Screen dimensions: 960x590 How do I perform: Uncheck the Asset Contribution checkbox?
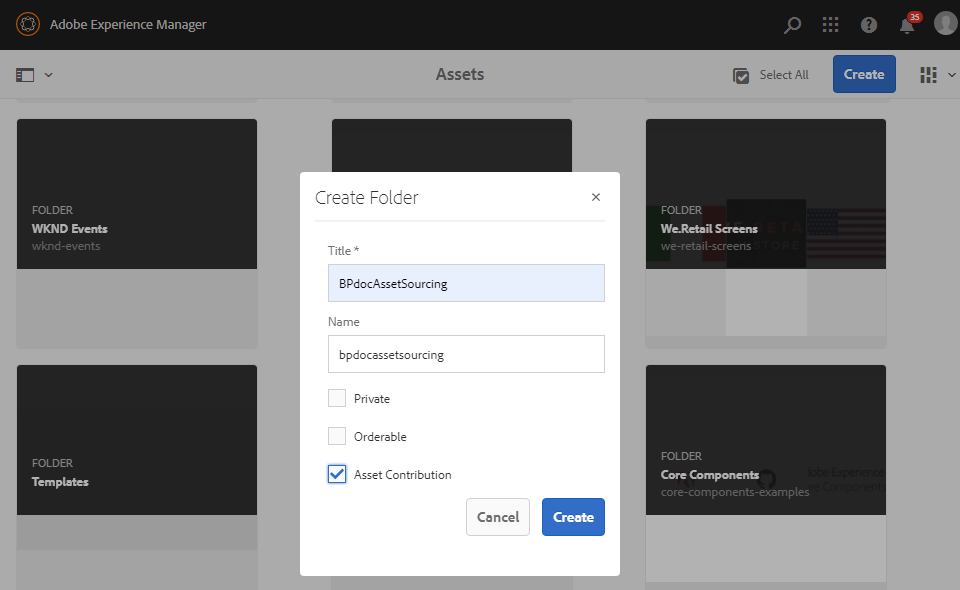(337, 474)
